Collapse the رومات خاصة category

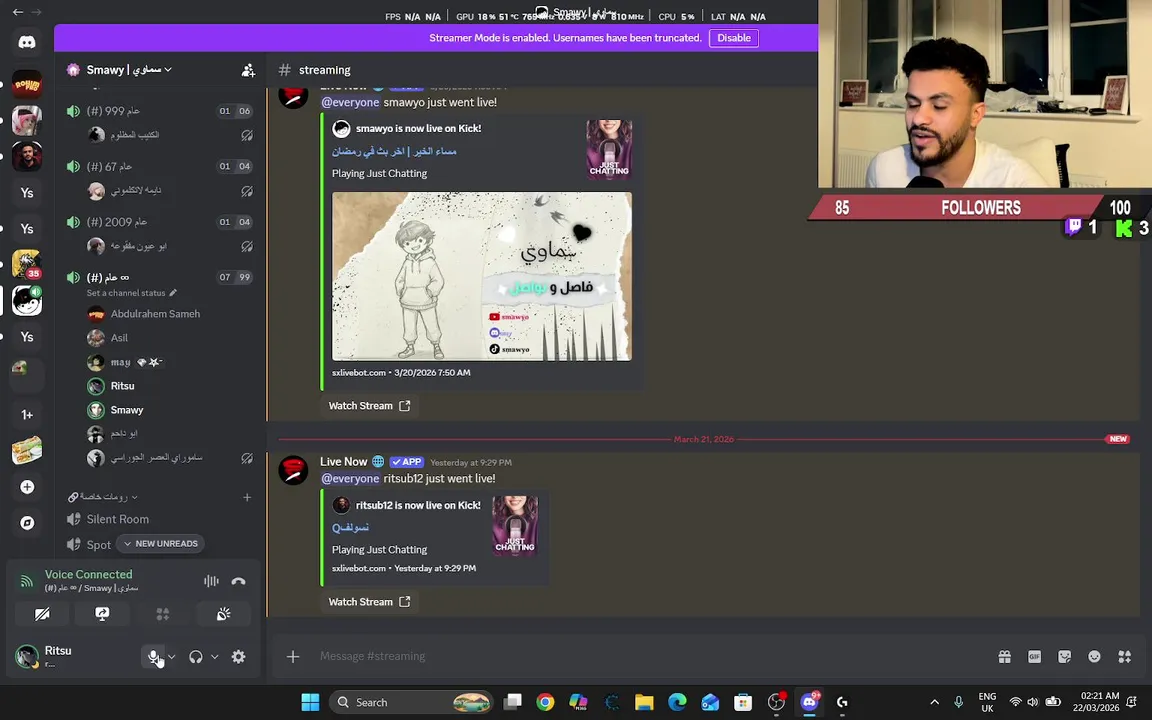[x=103, y=497]
